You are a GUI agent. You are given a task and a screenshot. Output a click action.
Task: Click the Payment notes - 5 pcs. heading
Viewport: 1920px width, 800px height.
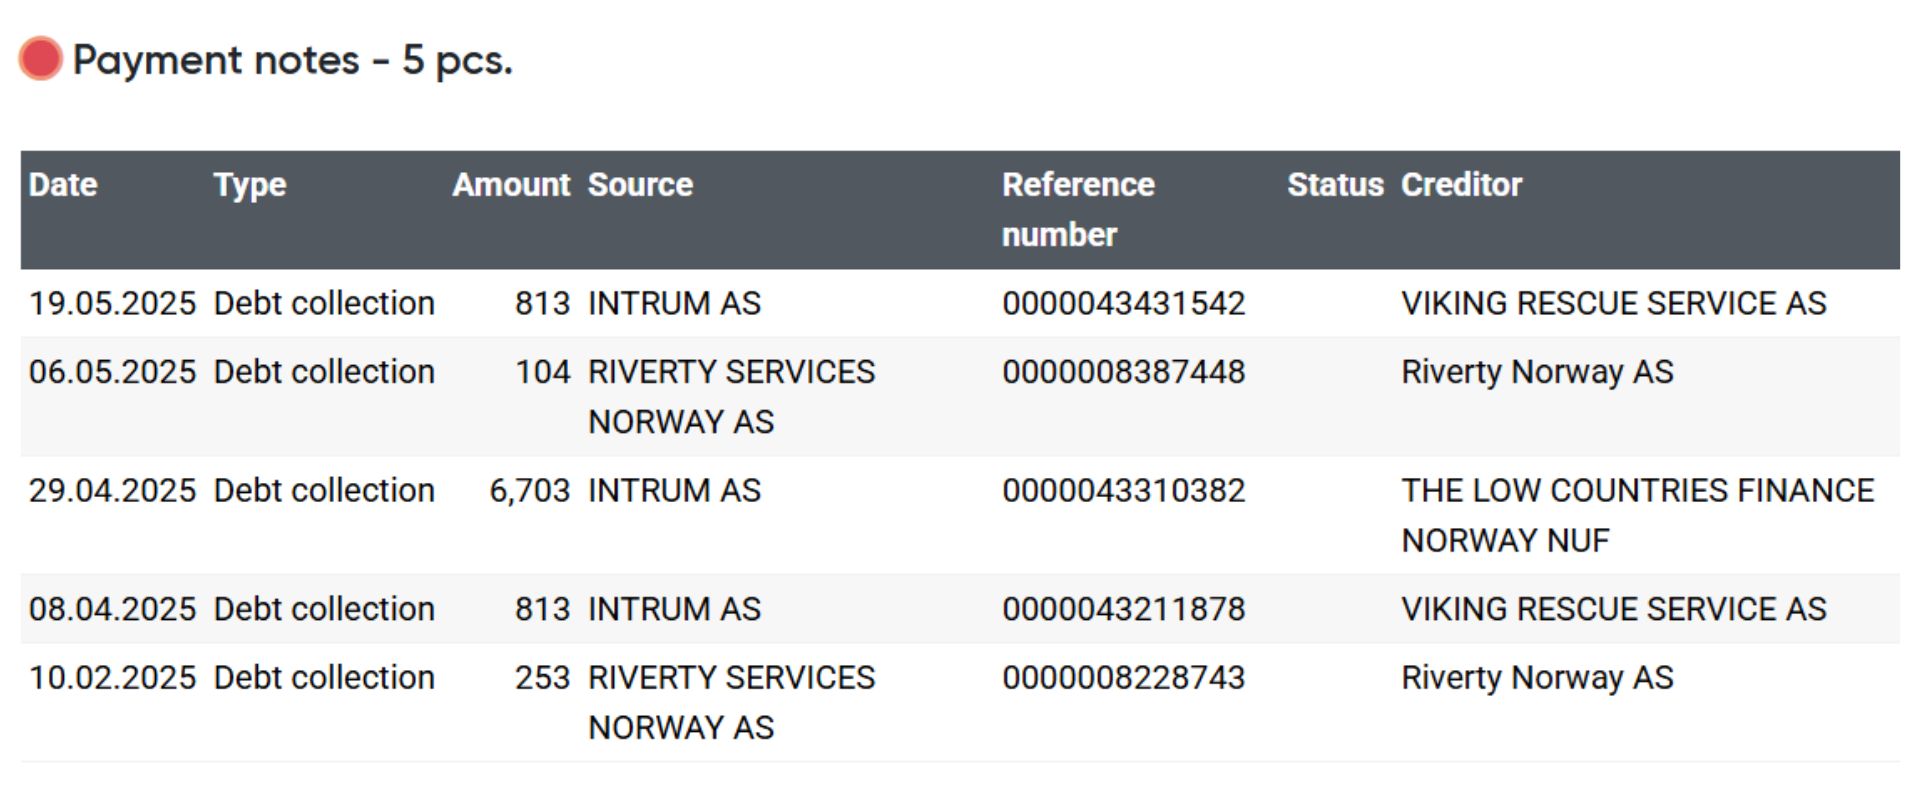pos(292,61)
